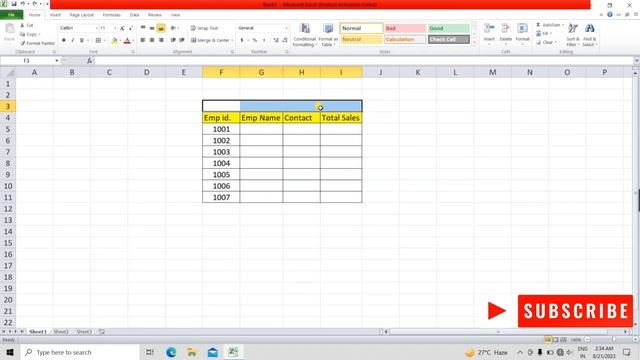Open the font name dropdown
The height and width of the screenshot is (360, 640).
coord(97,28)
